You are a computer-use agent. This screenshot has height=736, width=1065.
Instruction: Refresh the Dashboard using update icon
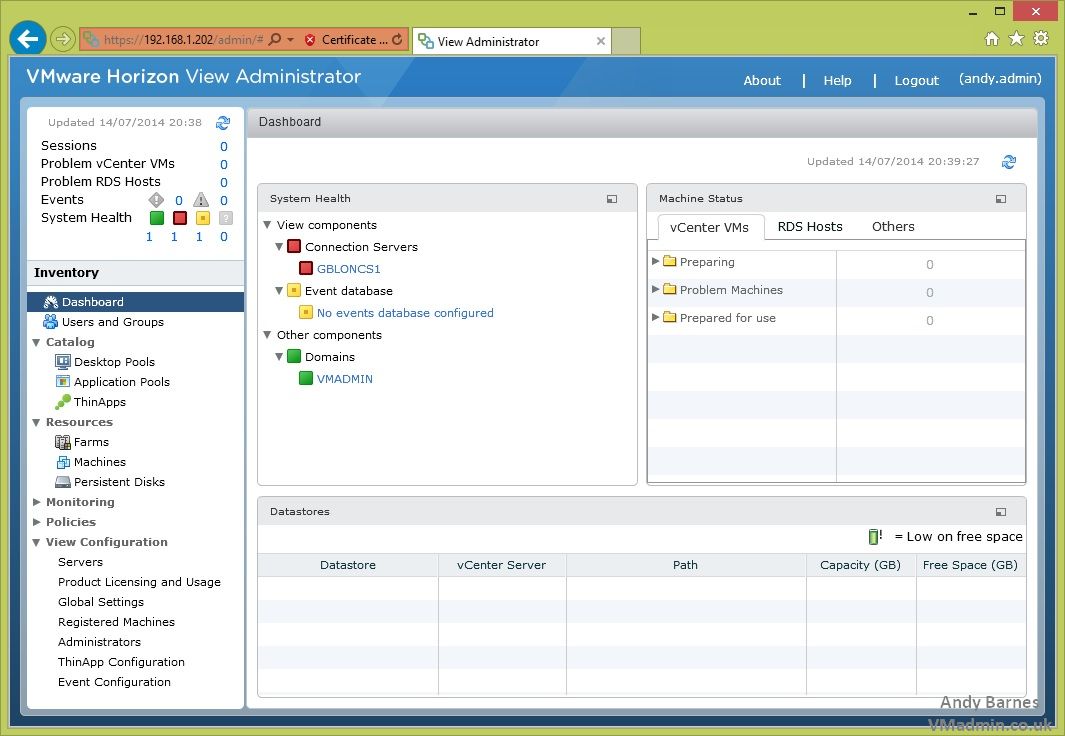(x=1009, y=162)
